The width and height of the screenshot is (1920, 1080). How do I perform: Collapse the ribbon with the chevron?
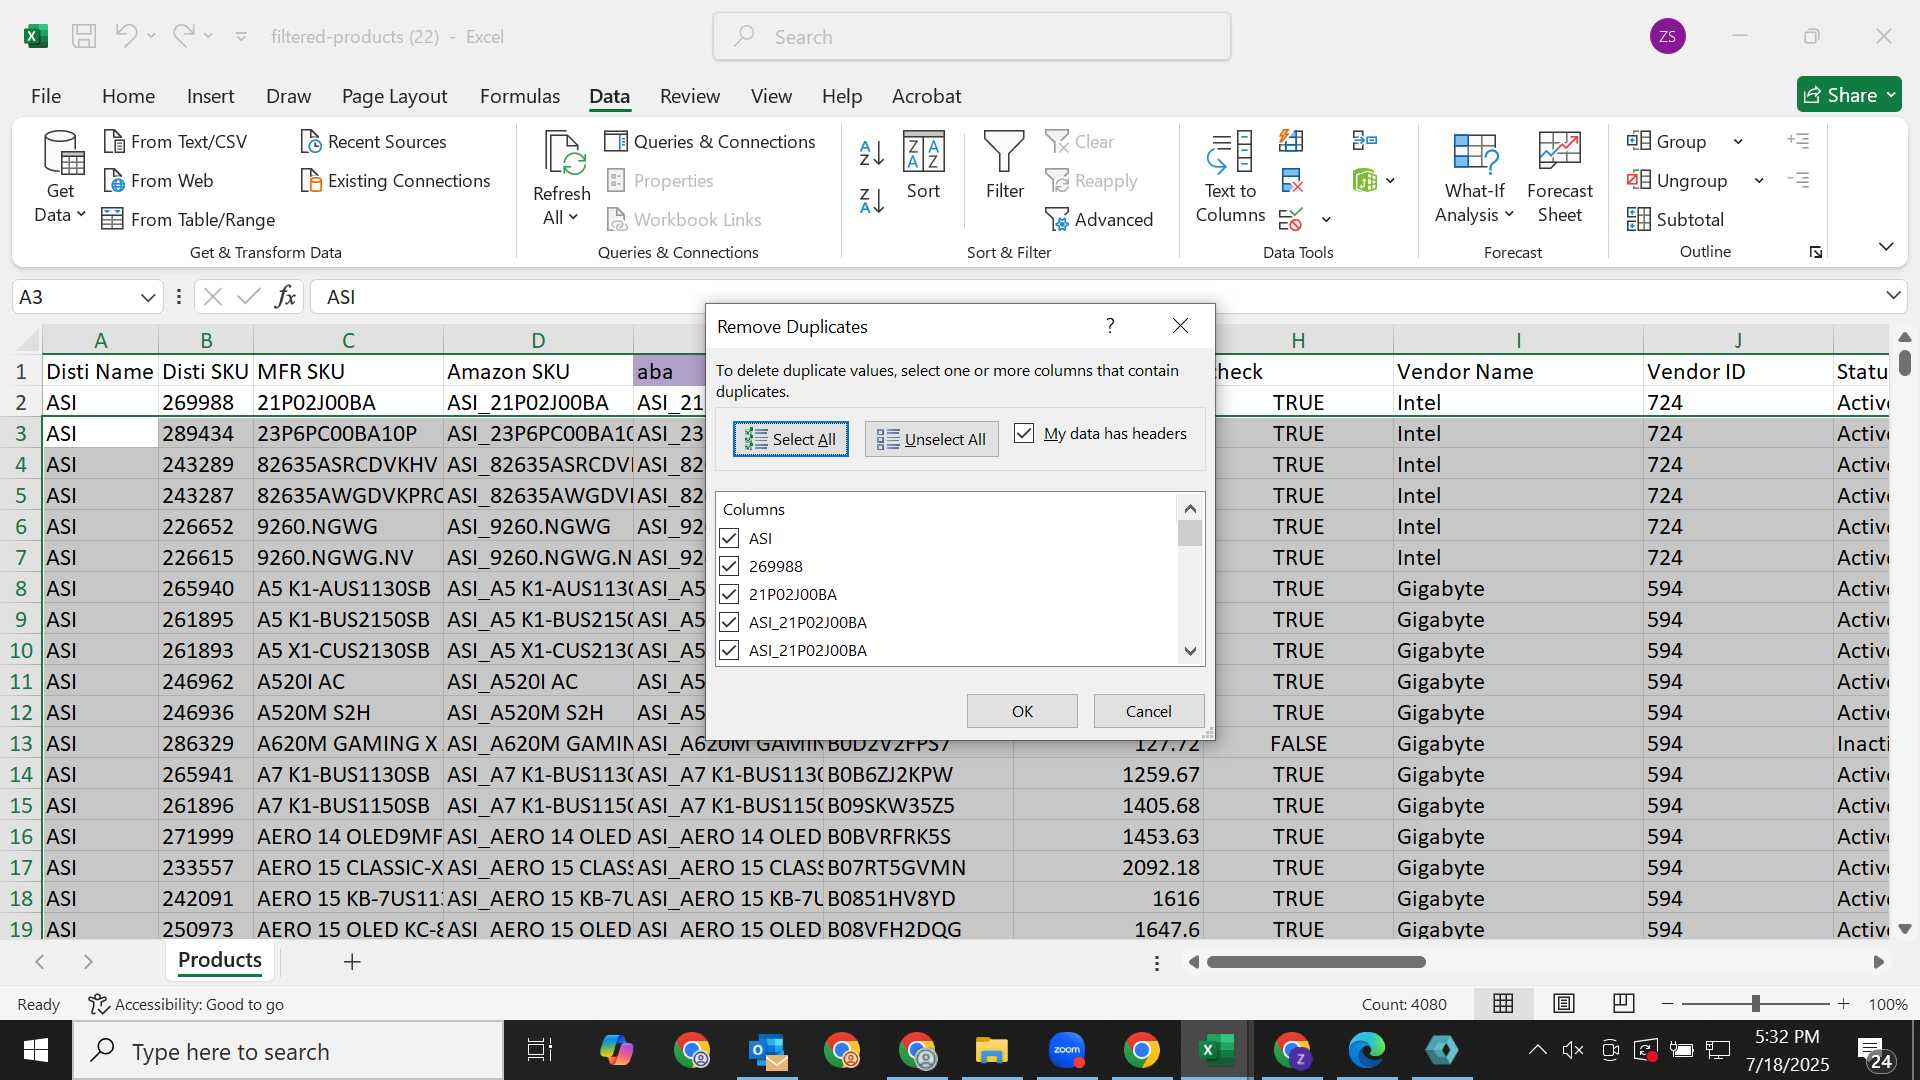pos(1886,246)
